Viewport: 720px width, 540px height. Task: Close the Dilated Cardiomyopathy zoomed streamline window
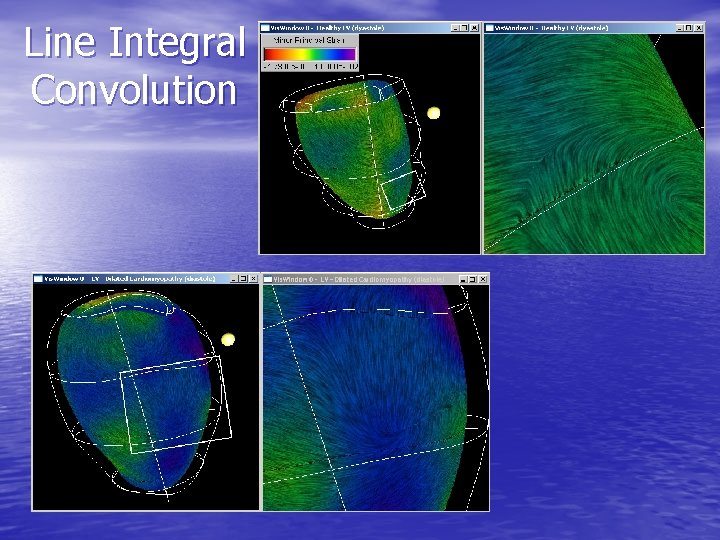pyautogui.click(x=483, y=279)
